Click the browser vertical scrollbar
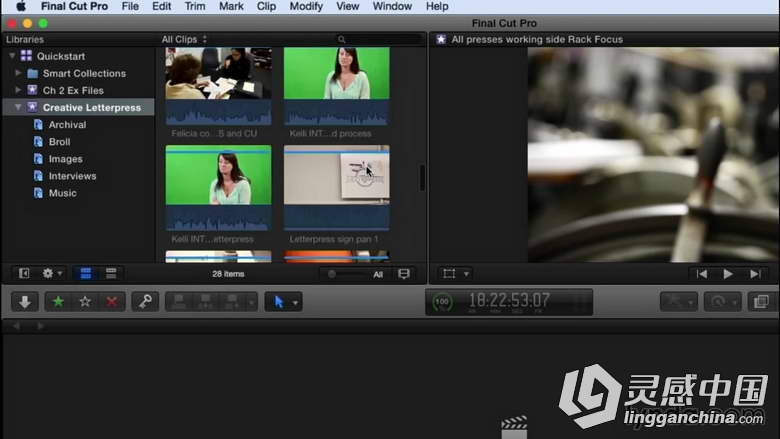The width and height of the screenshot is (780, 439). (x=422, y=178)
